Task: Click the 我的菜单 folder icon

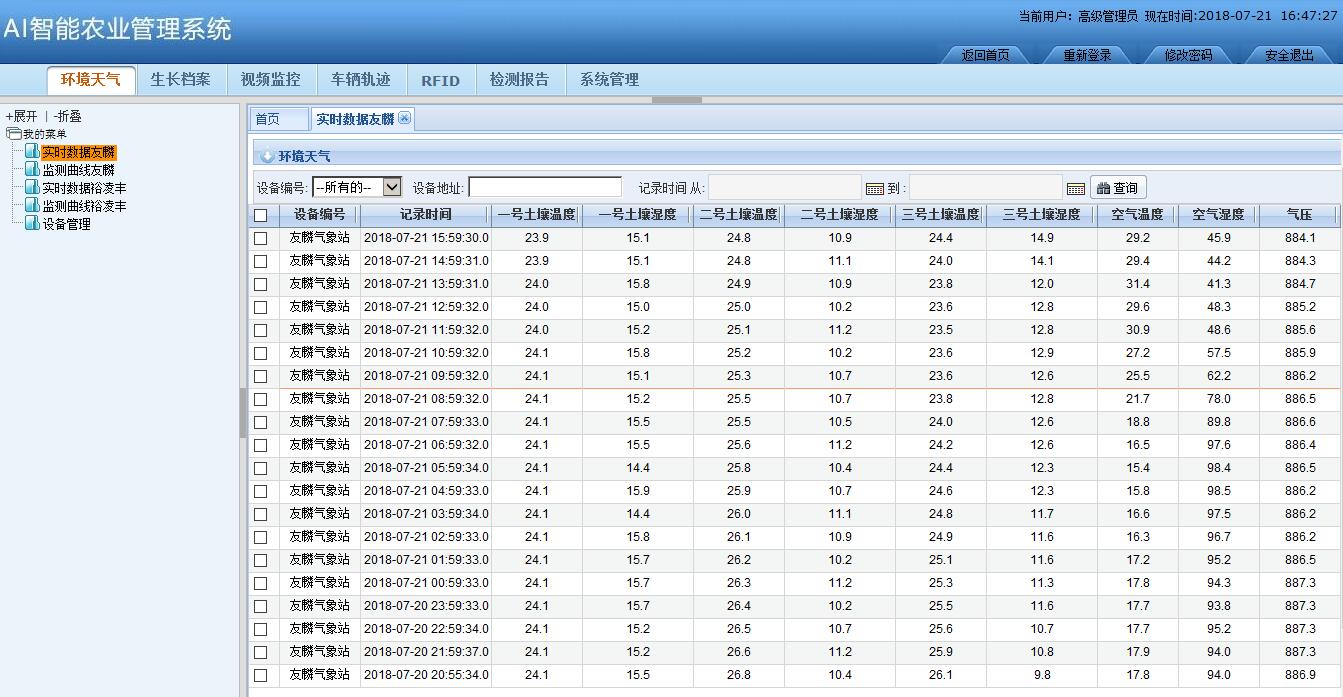Action: tap(13, 134)
